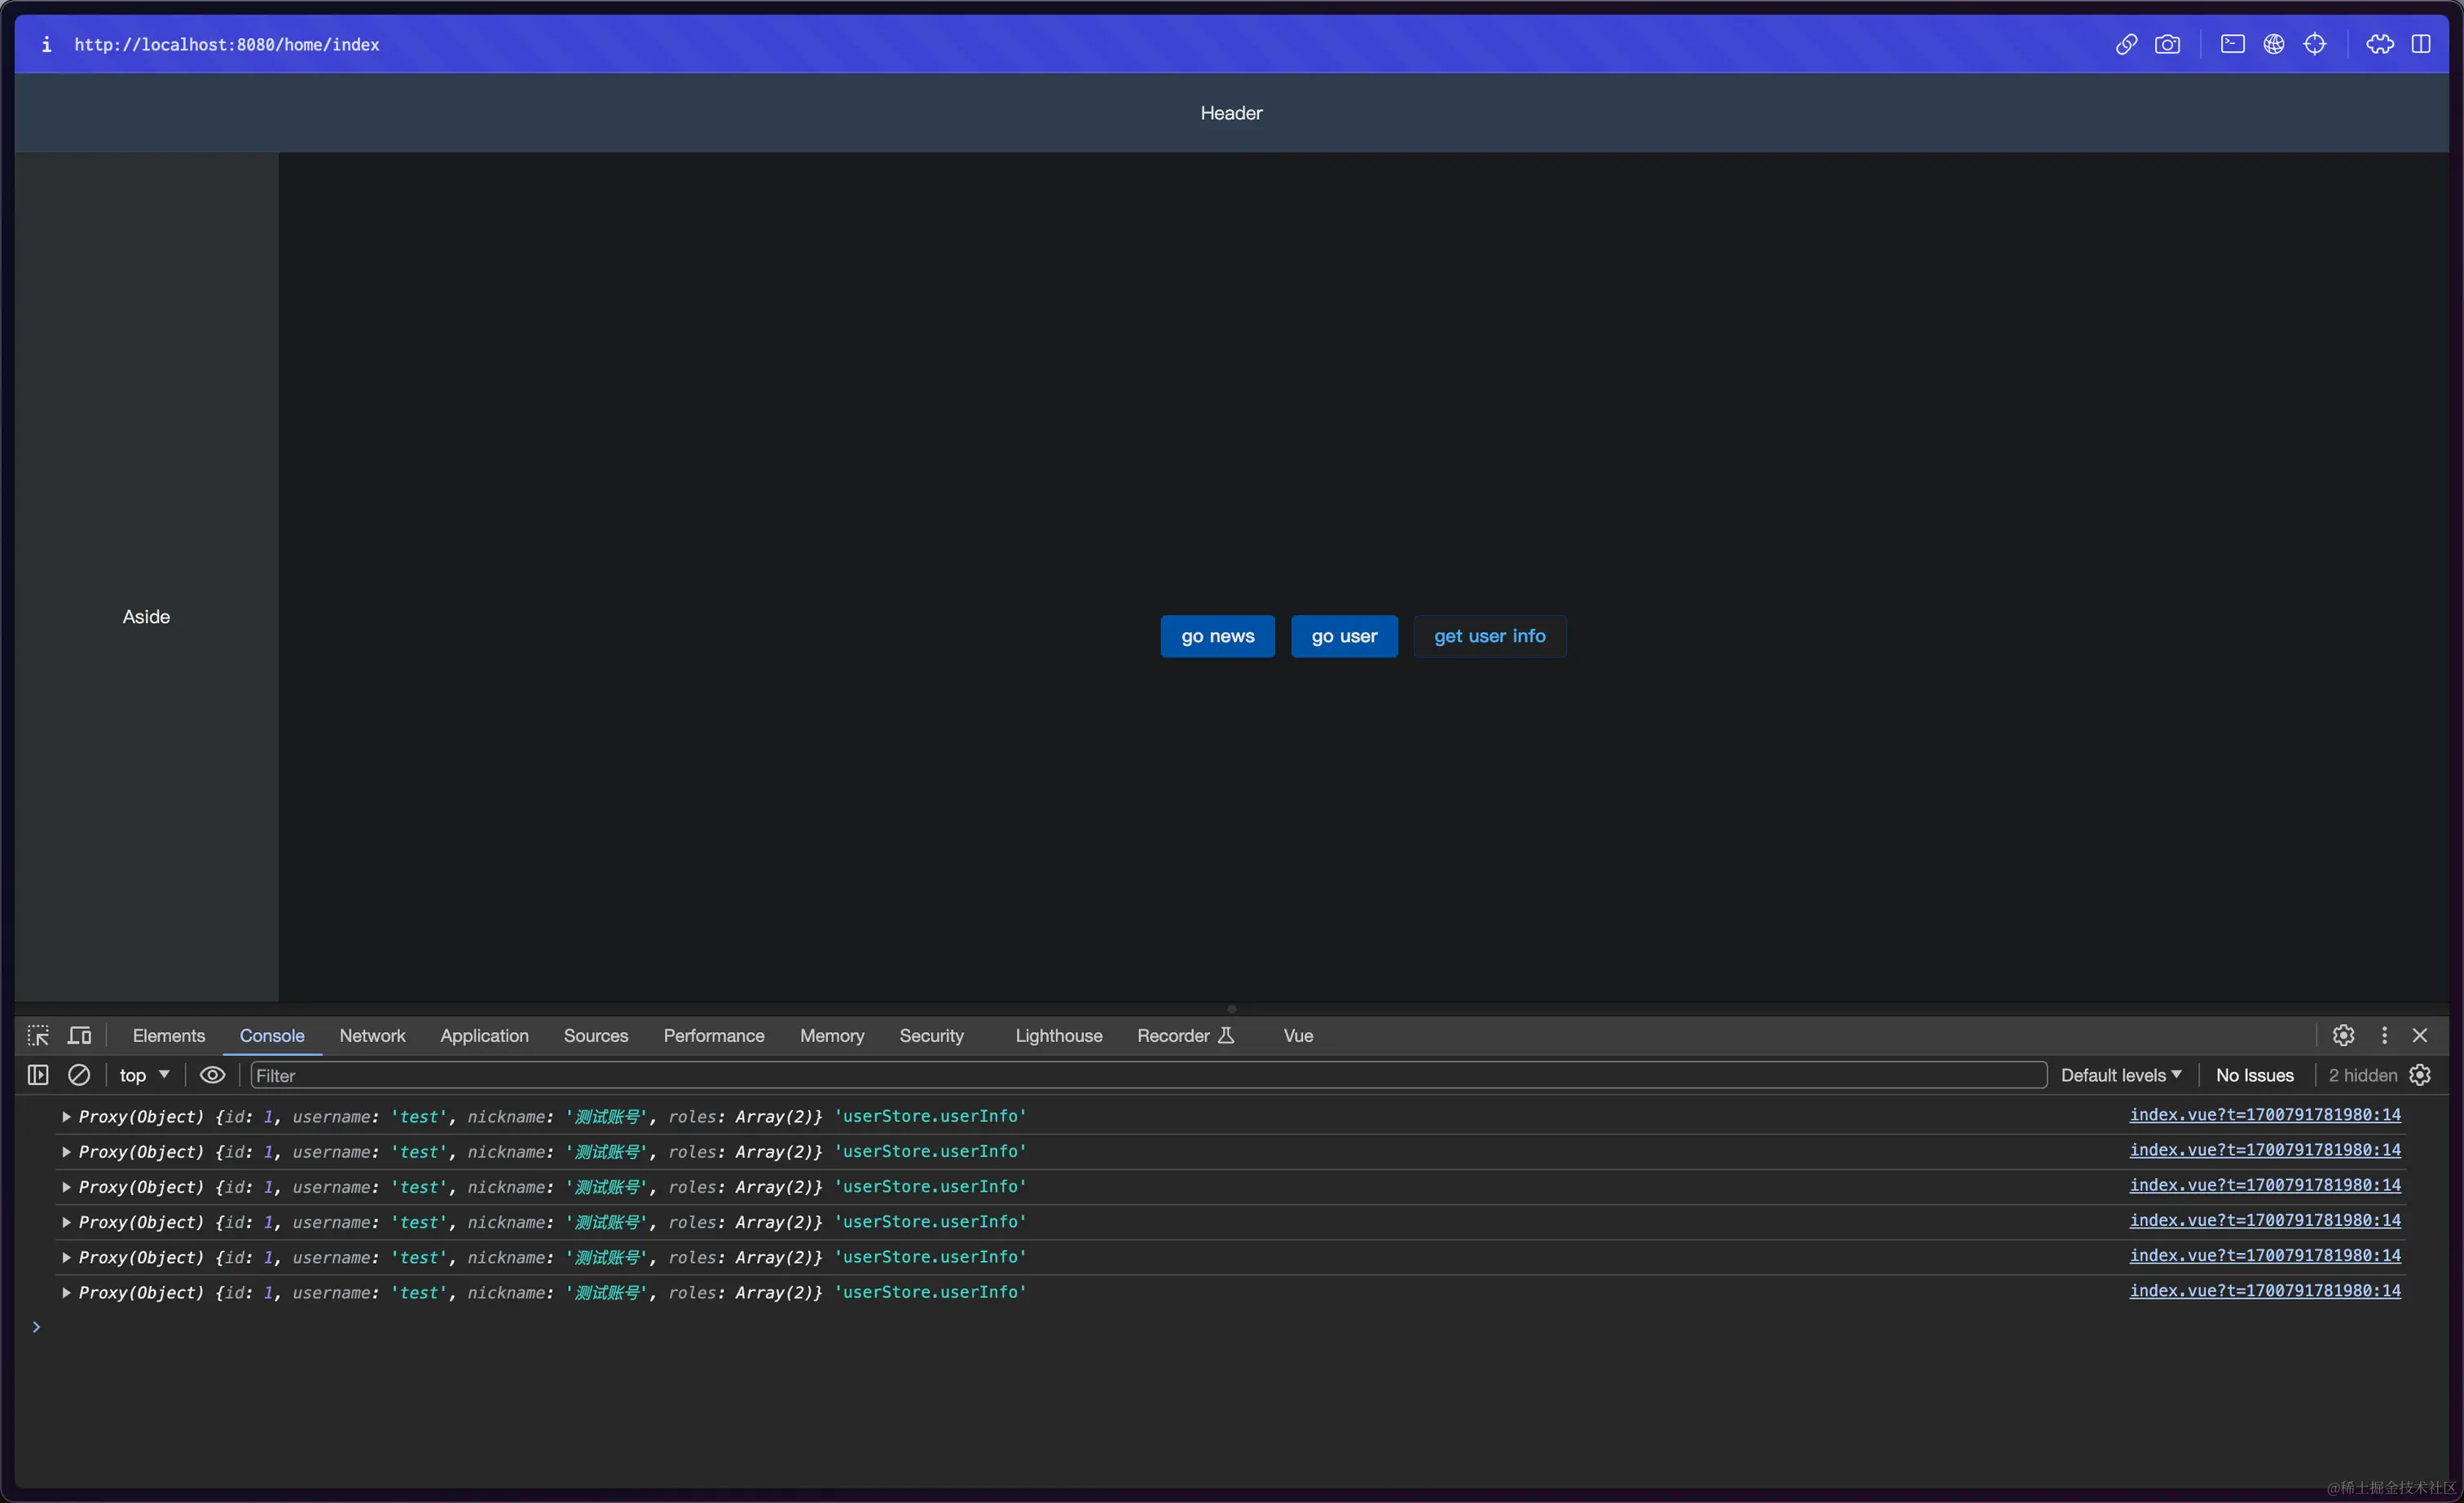2464x1503 pixels.
Task: Focus the console Filter input field
Action: tap(1146, 1075)
